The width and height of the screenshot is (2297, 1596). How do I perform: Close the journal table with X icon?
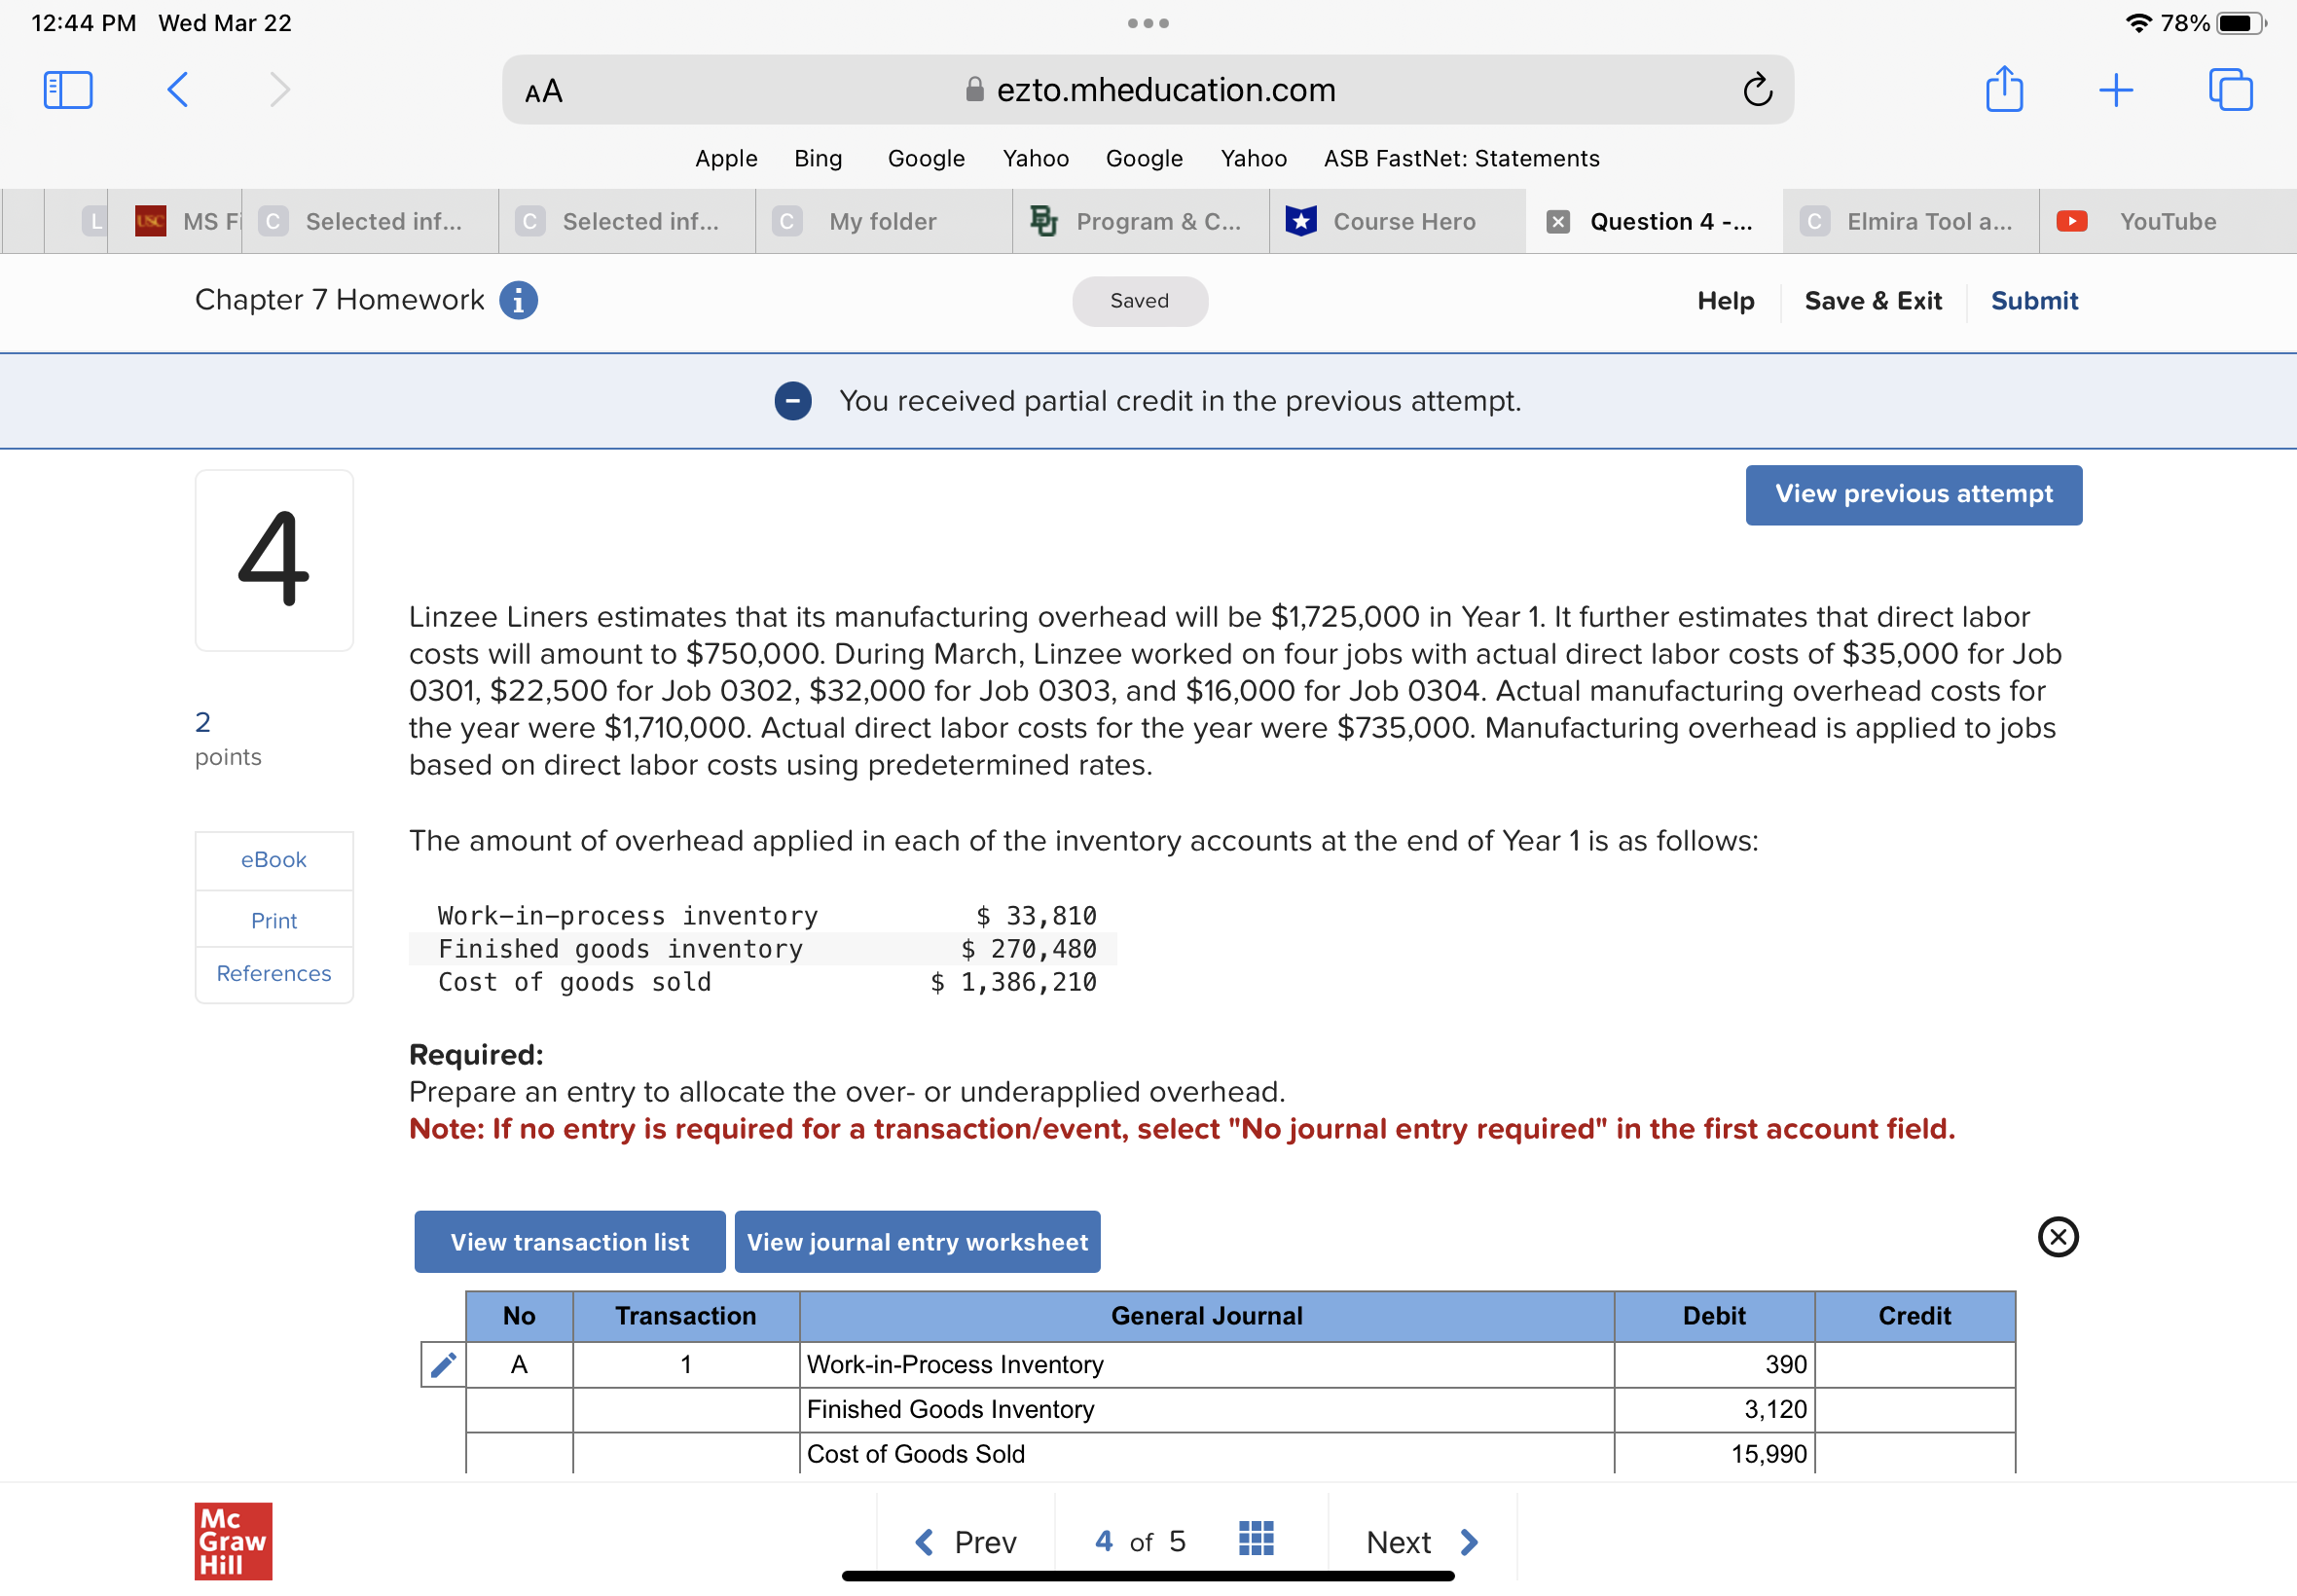click(2057, 1237)
